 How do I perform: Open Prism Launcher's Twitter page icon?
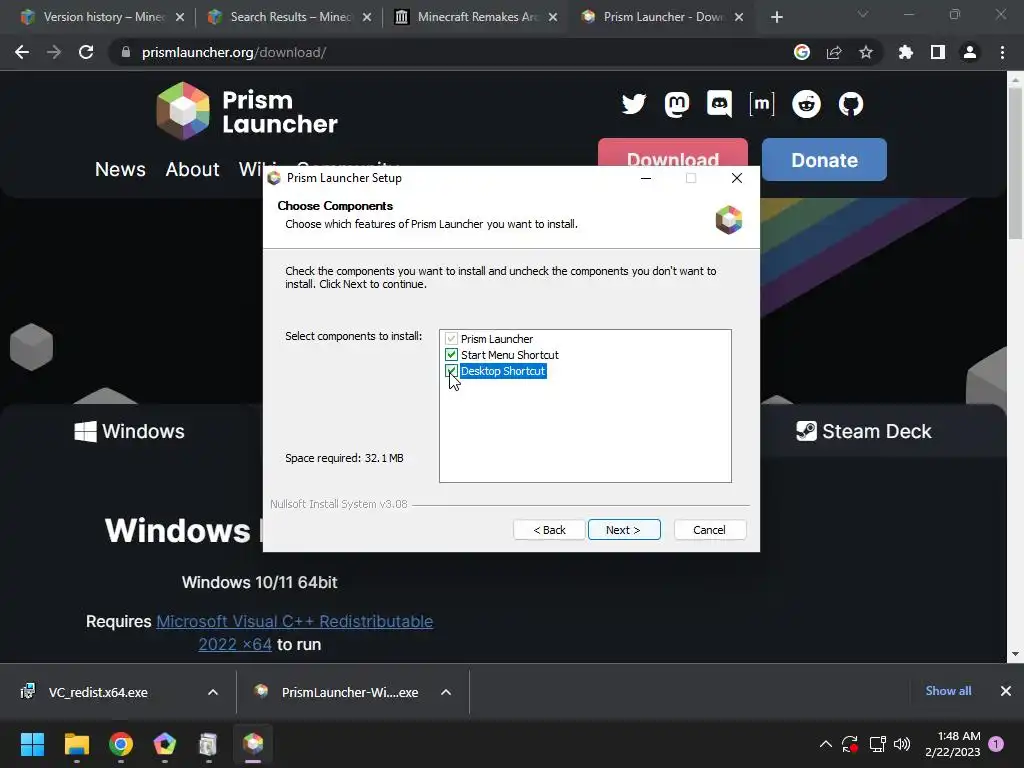(x=633, y=104)
